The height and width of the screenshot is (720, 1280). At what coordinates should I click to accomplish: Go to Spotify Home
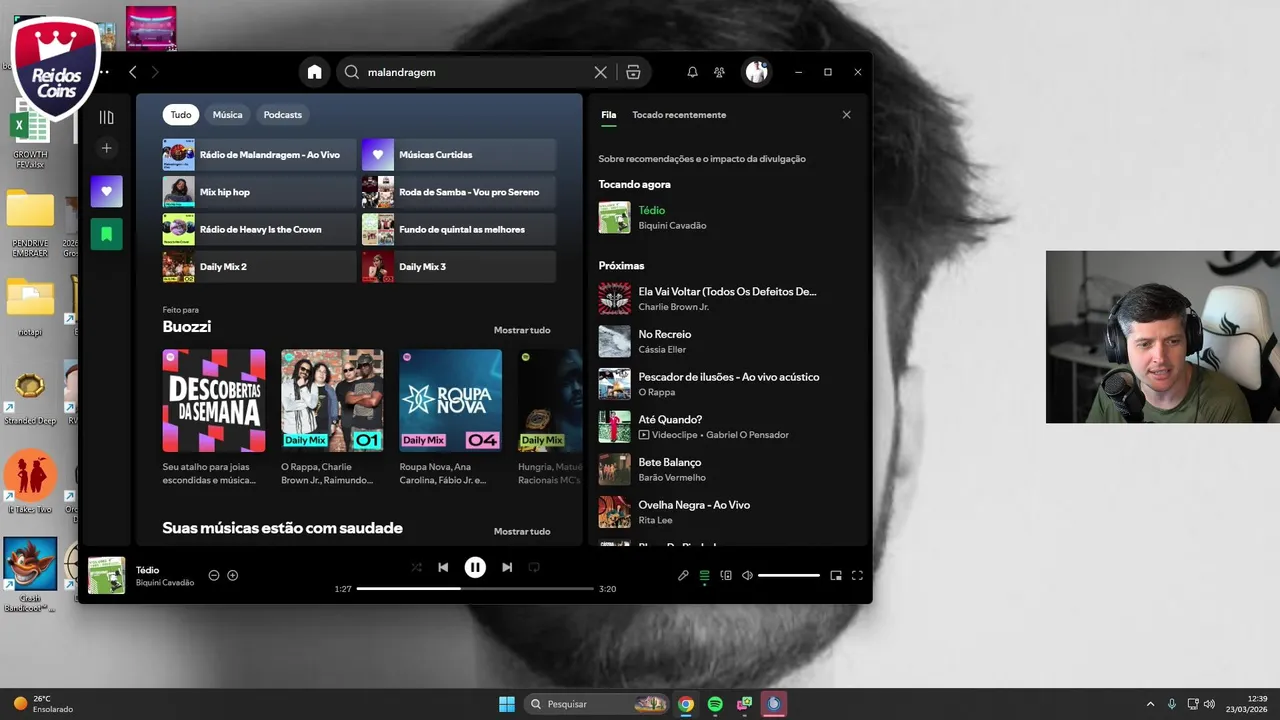coord(314,72)
